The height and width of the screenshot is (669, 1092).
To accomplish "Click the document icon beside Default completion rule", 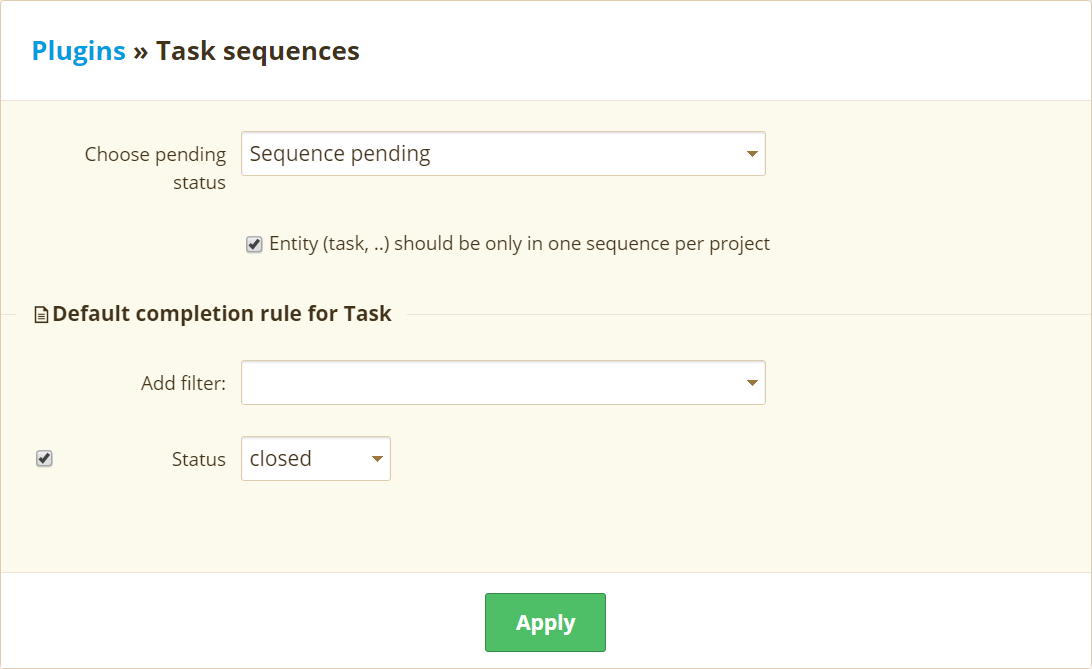I will click(x=41, y=315).
